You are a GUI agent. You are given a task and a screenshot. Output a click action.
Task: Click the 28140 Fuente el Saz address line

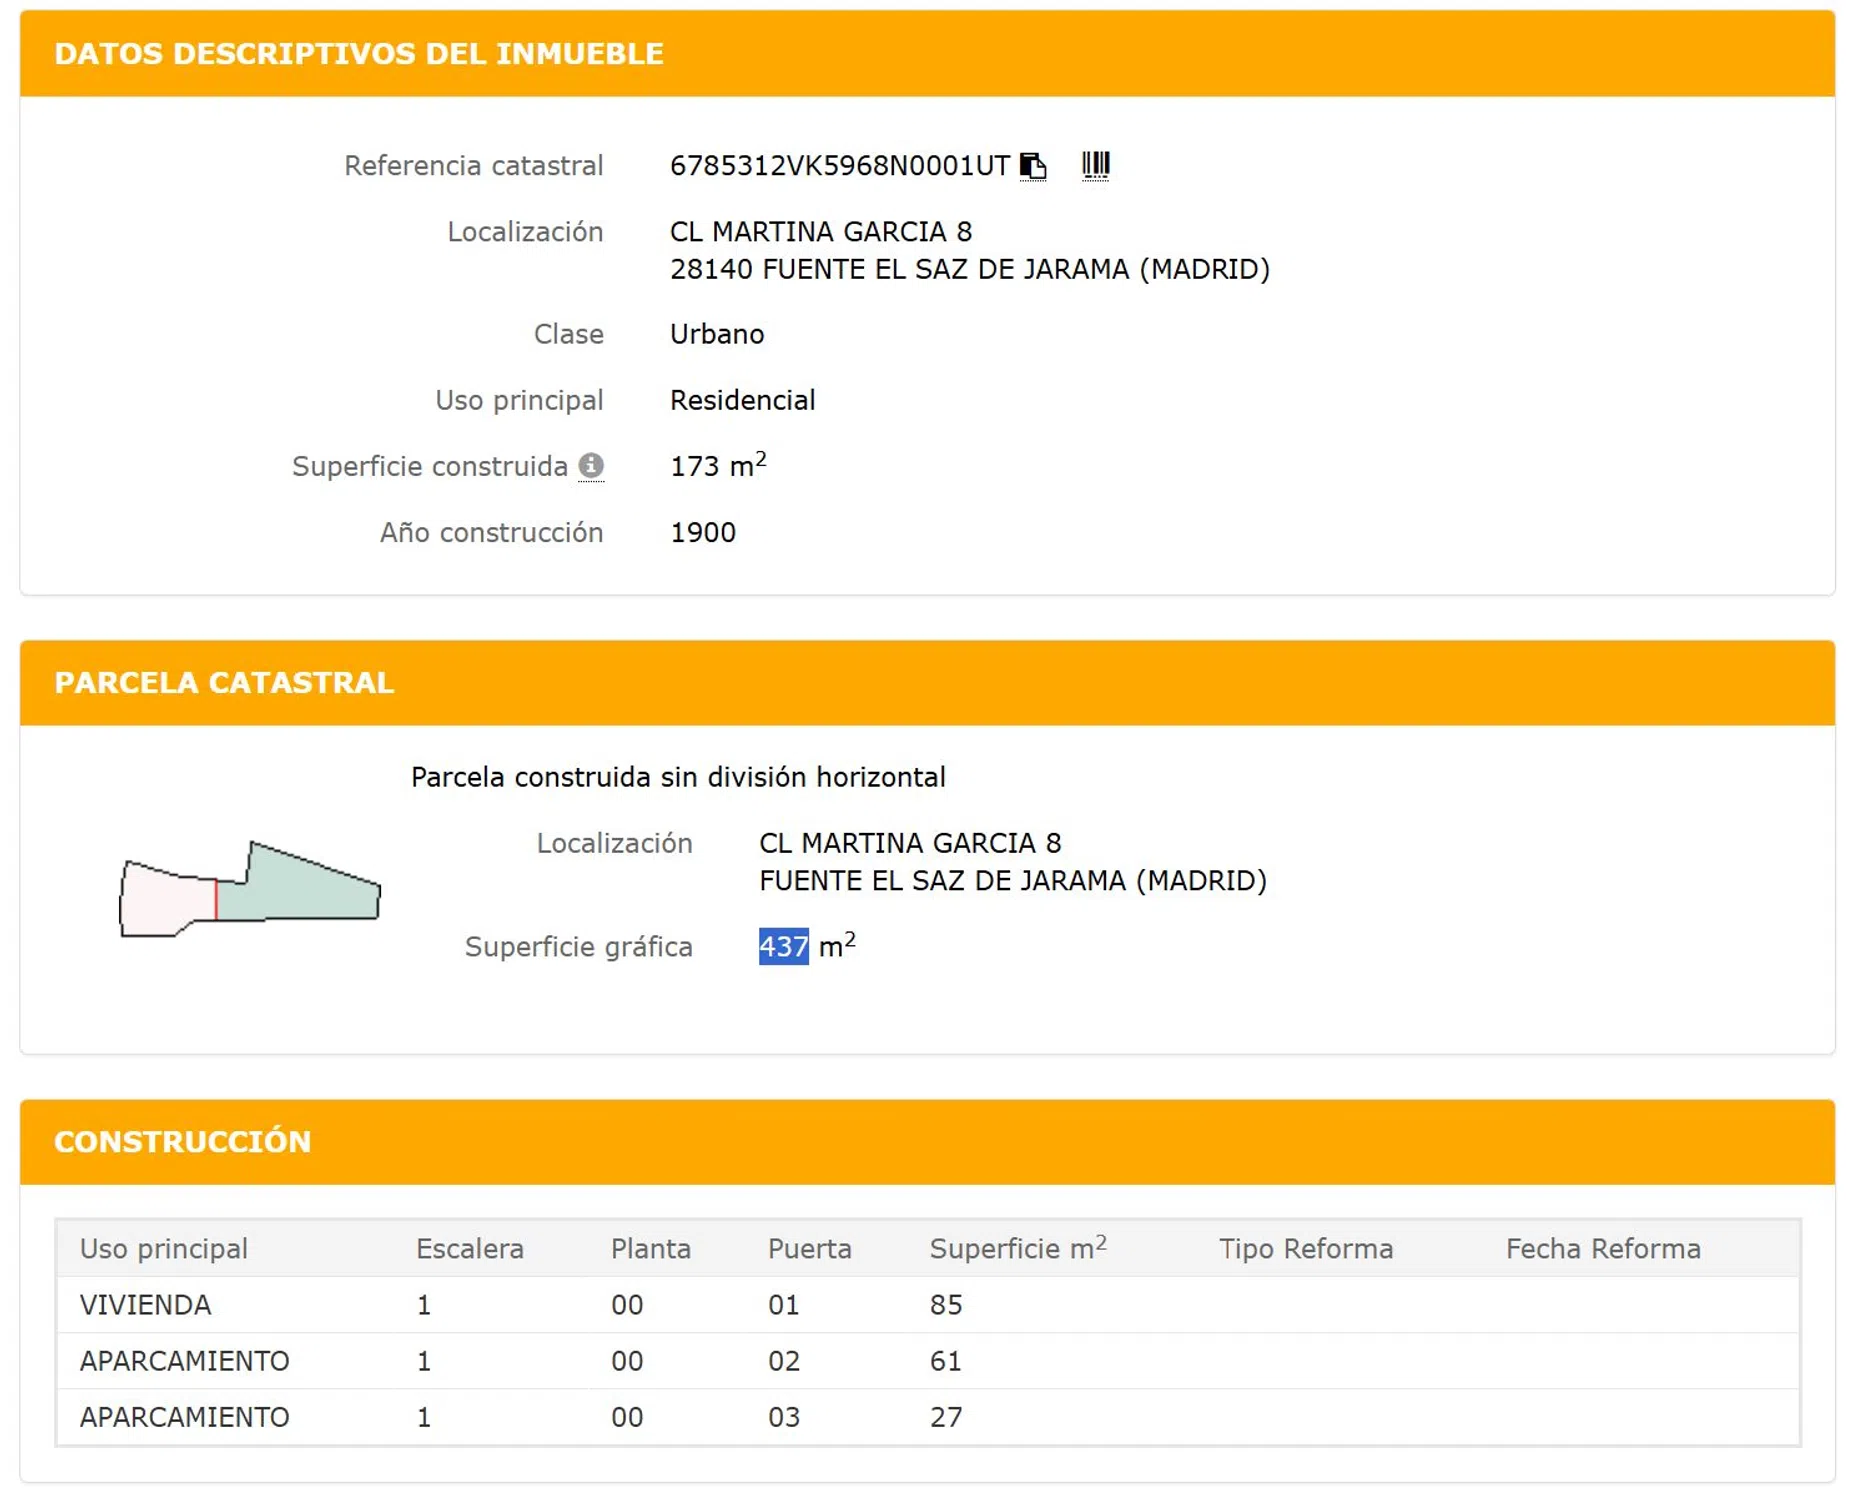[969, 270]
